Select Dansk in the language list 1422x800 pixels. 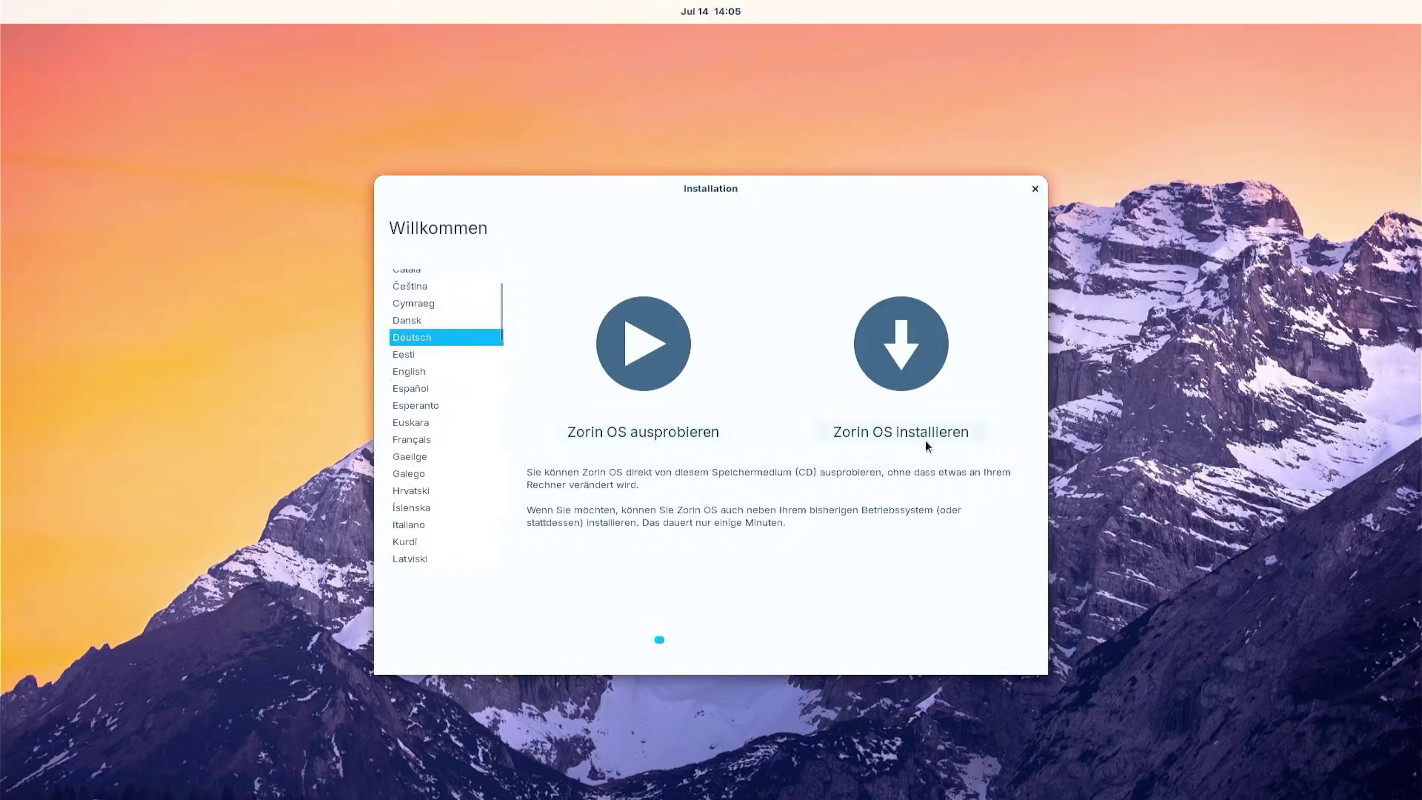(445, 320)
